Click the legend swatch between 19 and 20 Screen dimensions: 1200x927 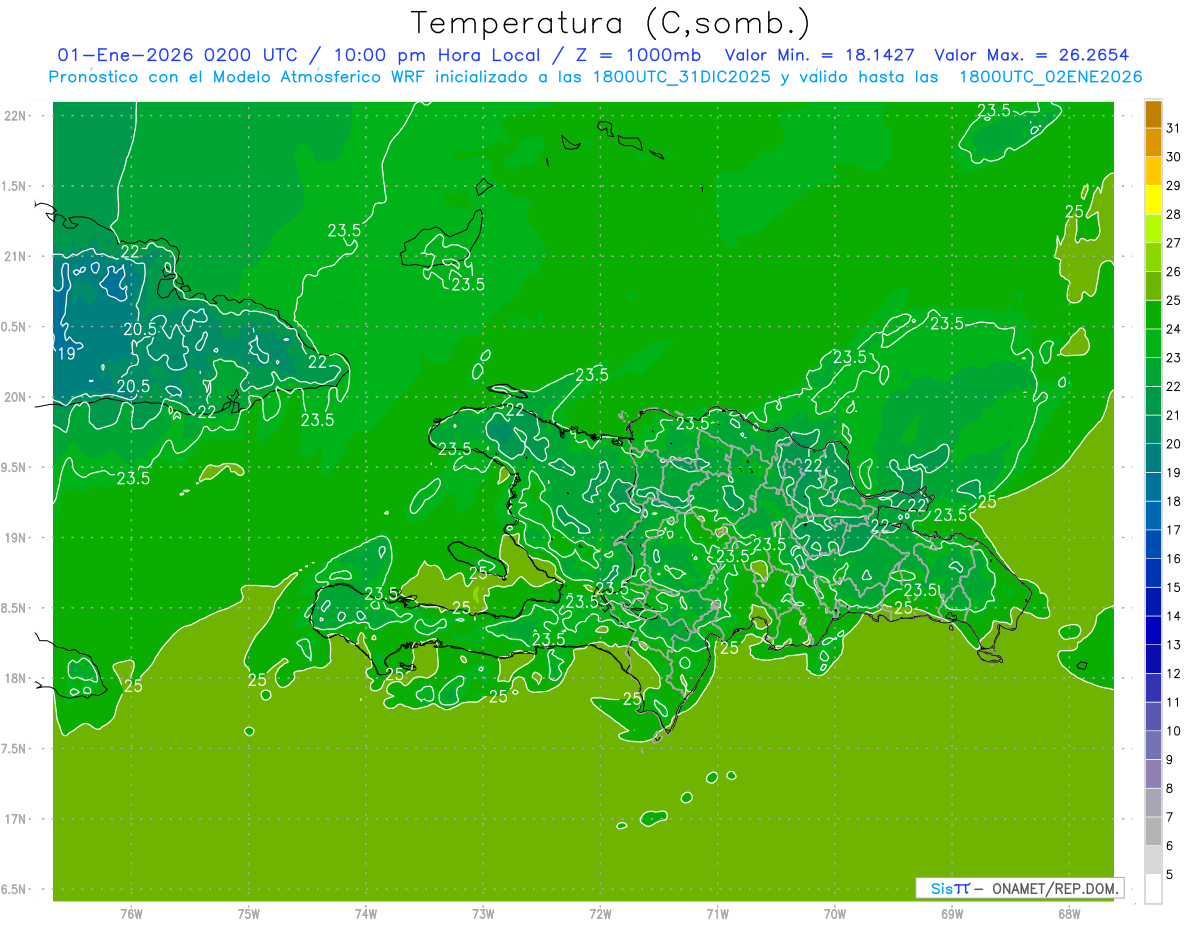point(1153,458)
